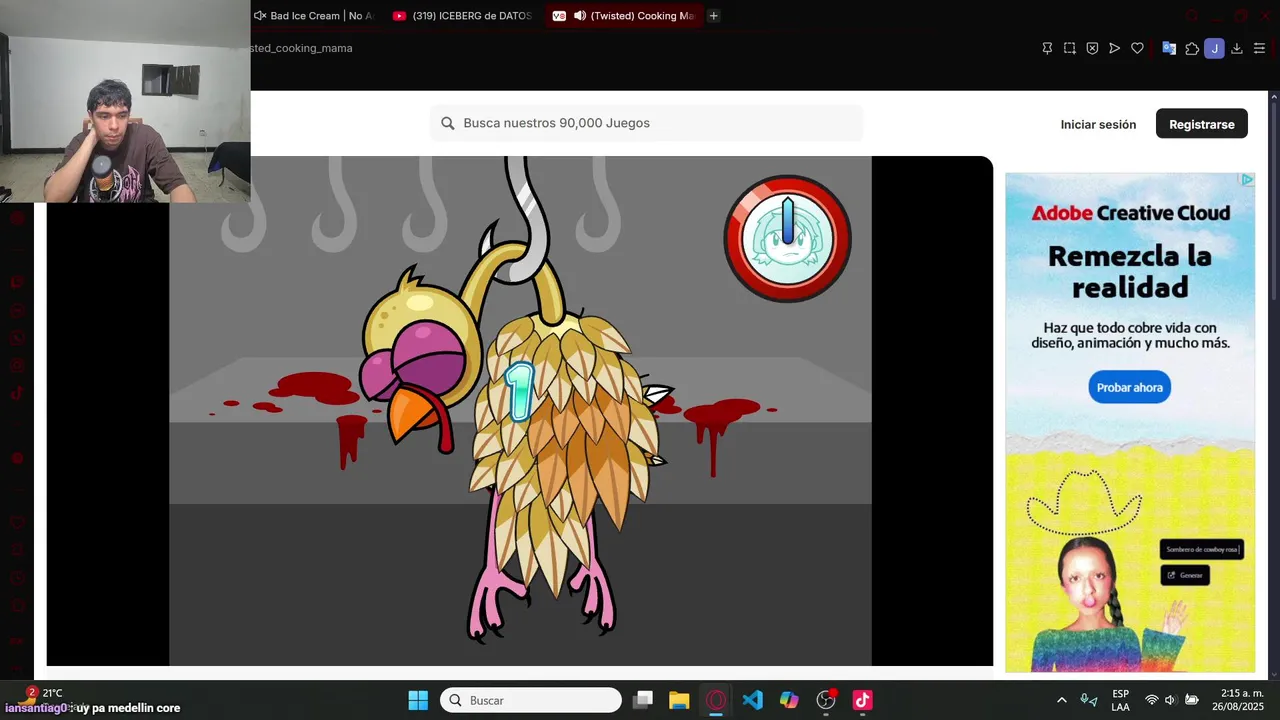Screen dimensions: 1280x720
Task: Click the taskbar Buscar search box
Action: (x=531, y=700)
